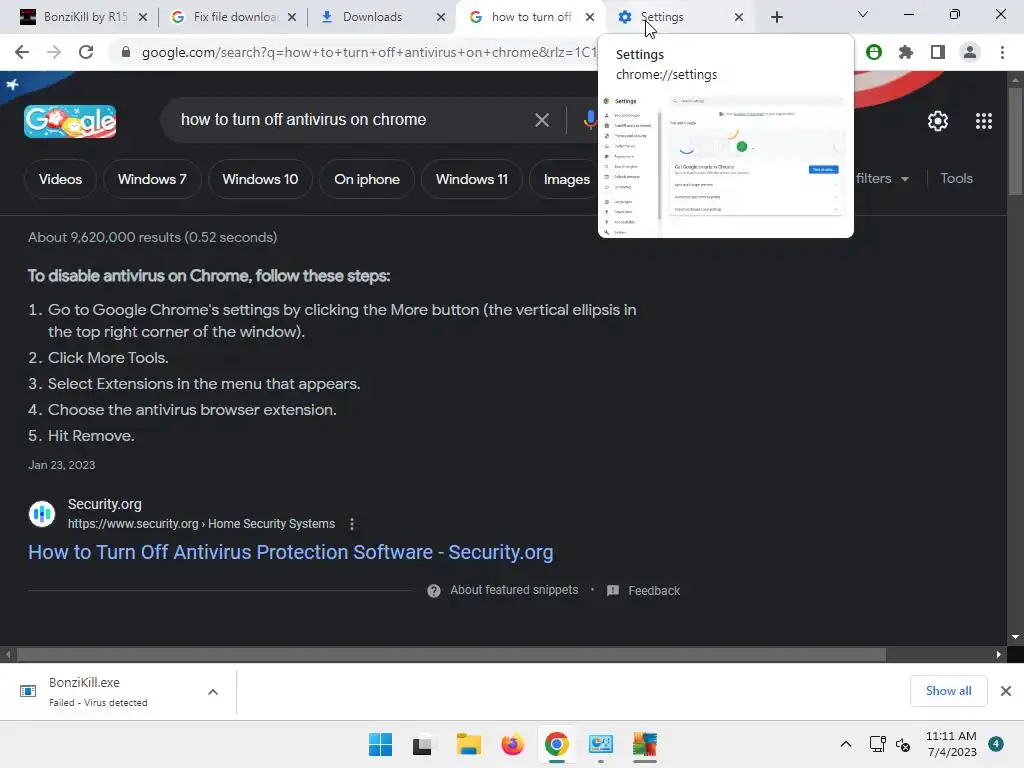Go back using the browser back arrow
Screen dimensions: 1024x768
22,52
